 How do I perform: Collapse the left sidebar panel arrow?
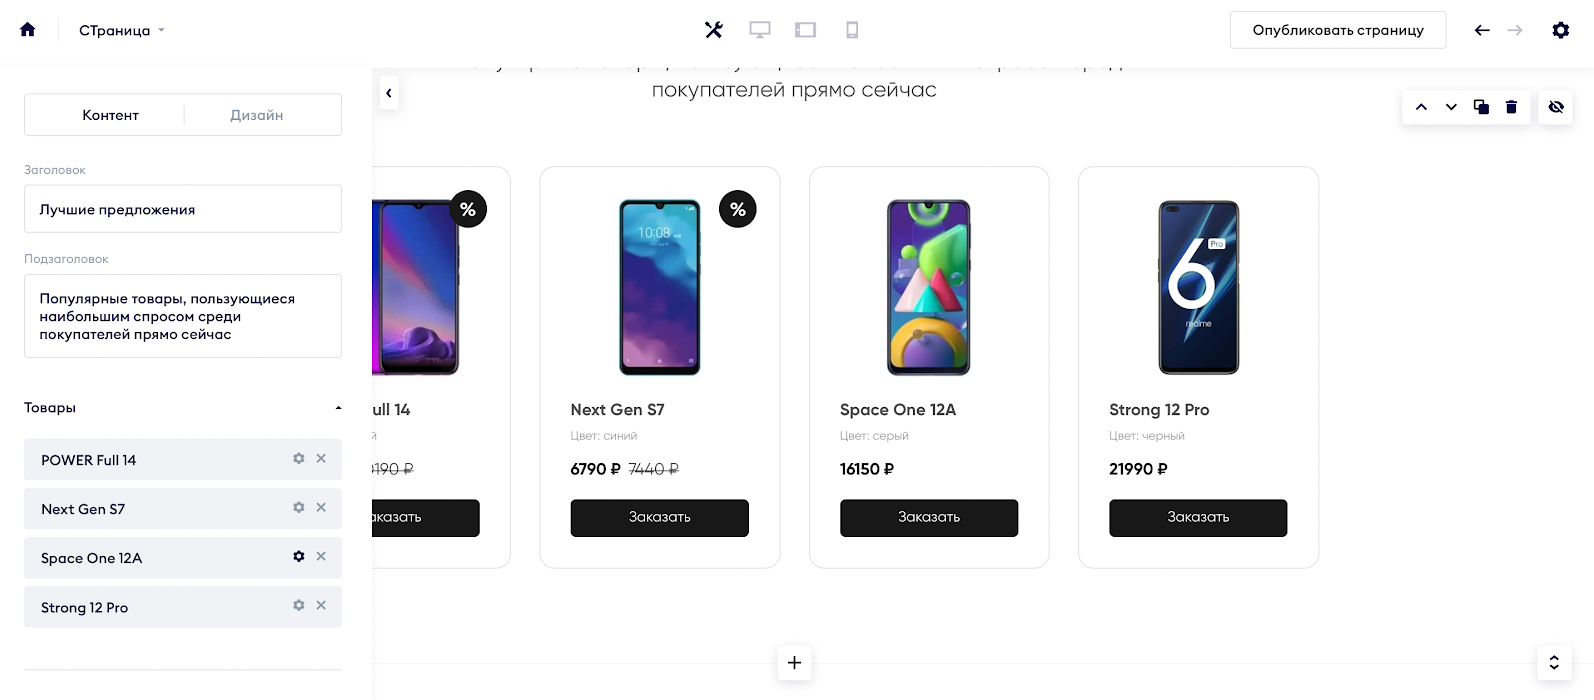[388, 93]
